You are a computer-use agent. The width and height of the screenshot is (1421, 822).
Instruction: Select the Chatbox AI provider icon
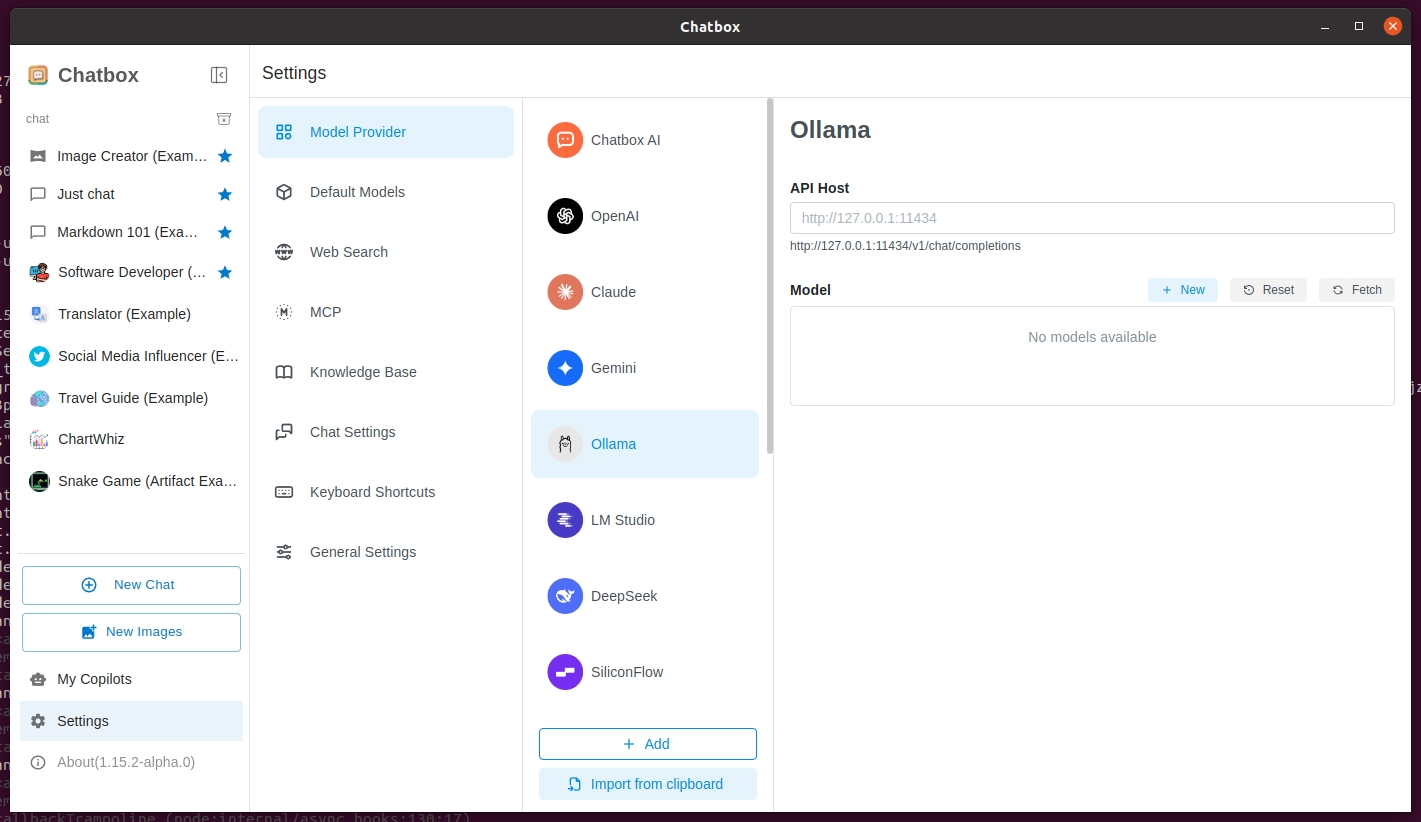click(x=565, y=140)
